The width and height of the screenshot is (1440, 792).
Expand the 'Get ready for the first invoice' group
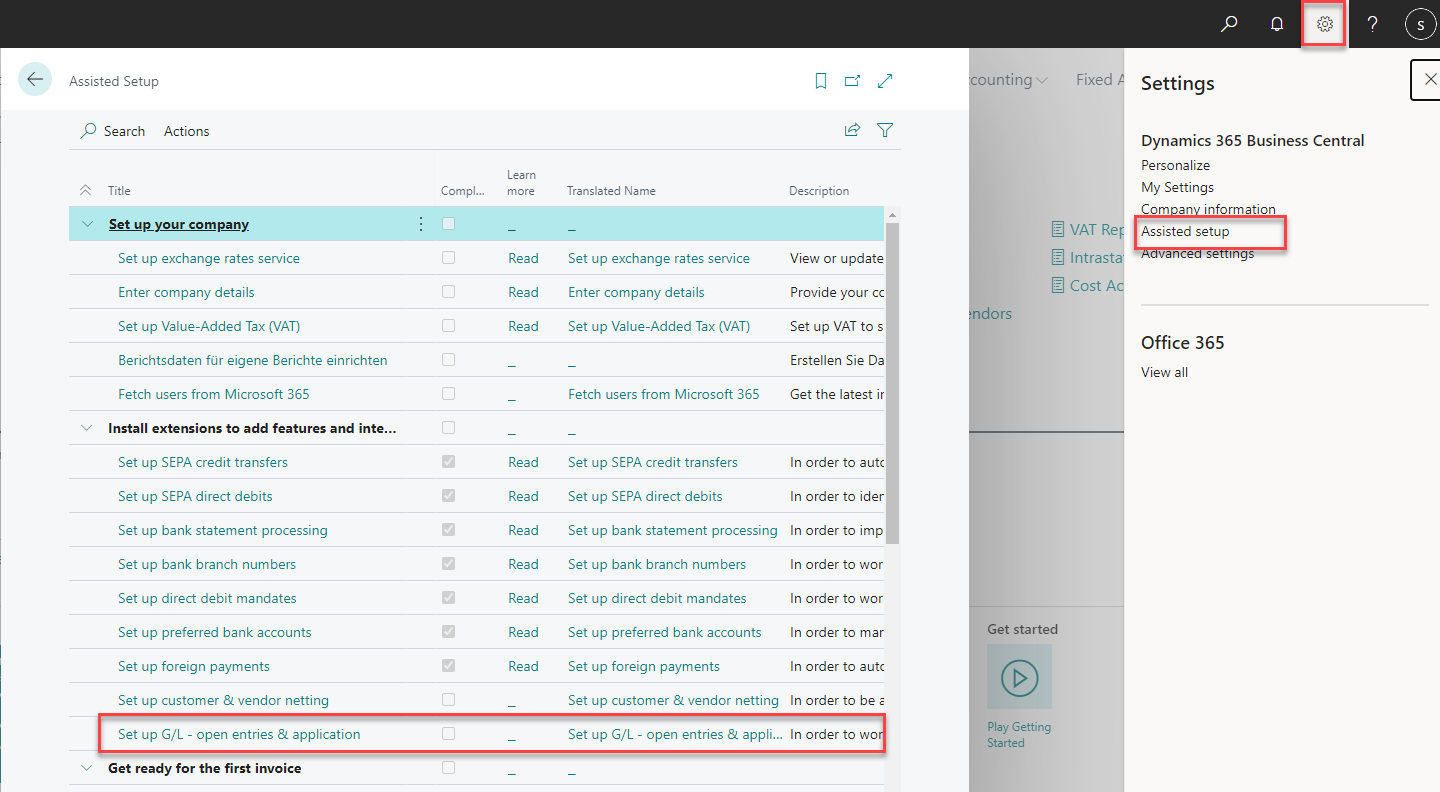tap(86, 767)
